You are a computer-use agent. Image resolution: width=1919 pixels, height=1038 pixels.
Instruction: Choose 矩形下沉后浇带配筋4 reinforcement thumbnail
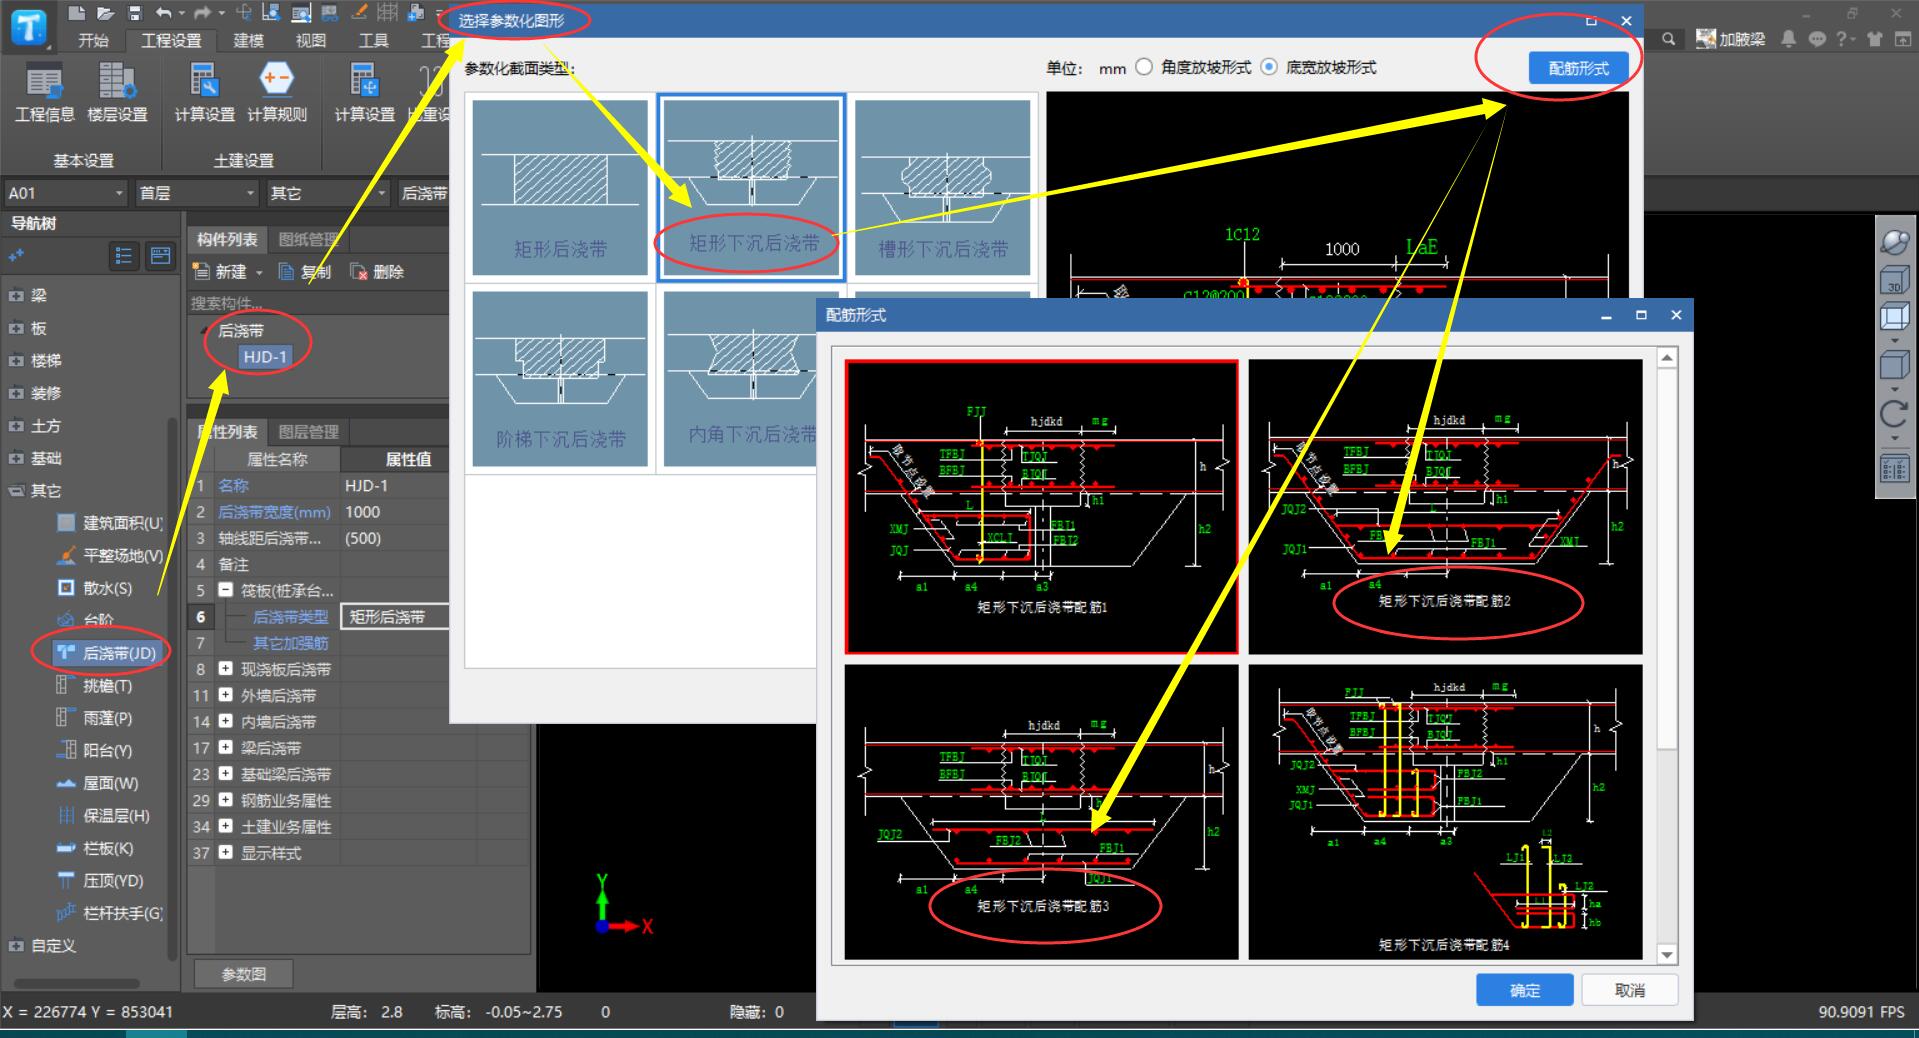pos(1445,812)
